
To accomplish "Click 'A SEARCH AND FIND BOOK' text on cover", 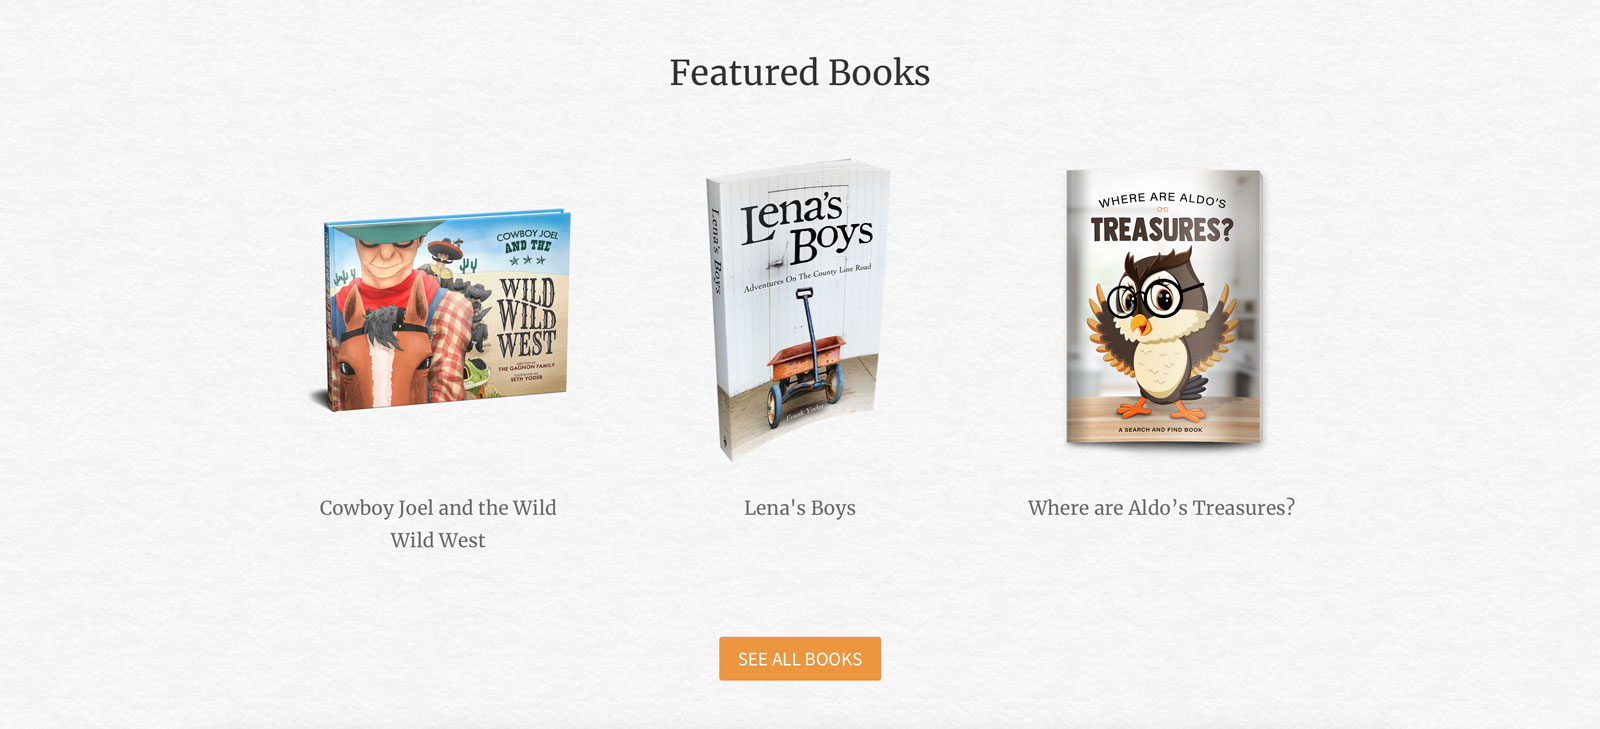I will [1160, 430].
